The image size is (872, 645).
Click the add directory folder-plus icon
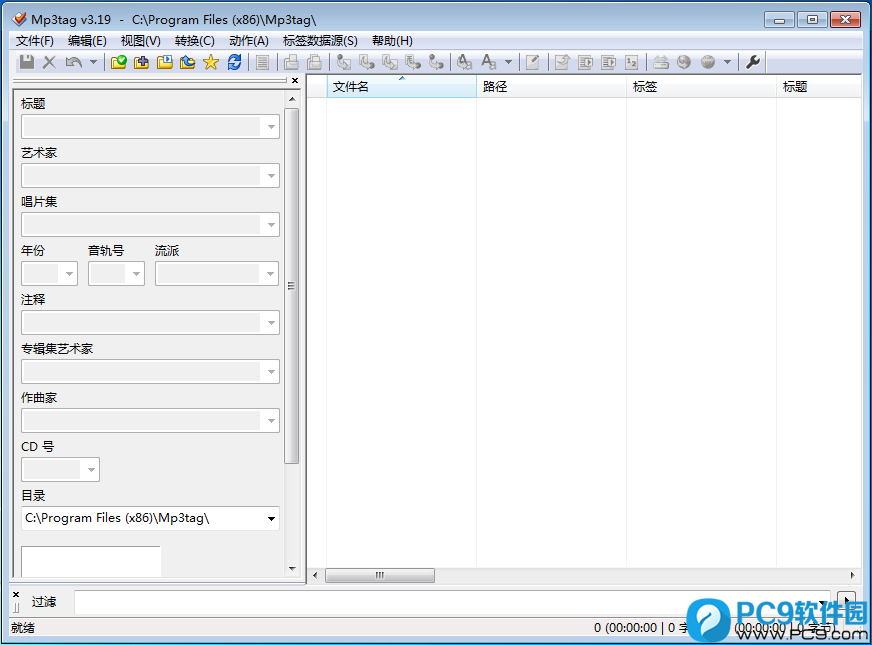141,62
